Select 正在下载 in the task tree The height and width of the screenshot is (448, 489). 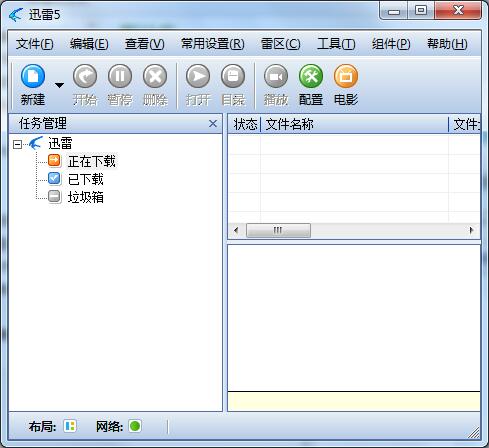[x=92, y=161]
